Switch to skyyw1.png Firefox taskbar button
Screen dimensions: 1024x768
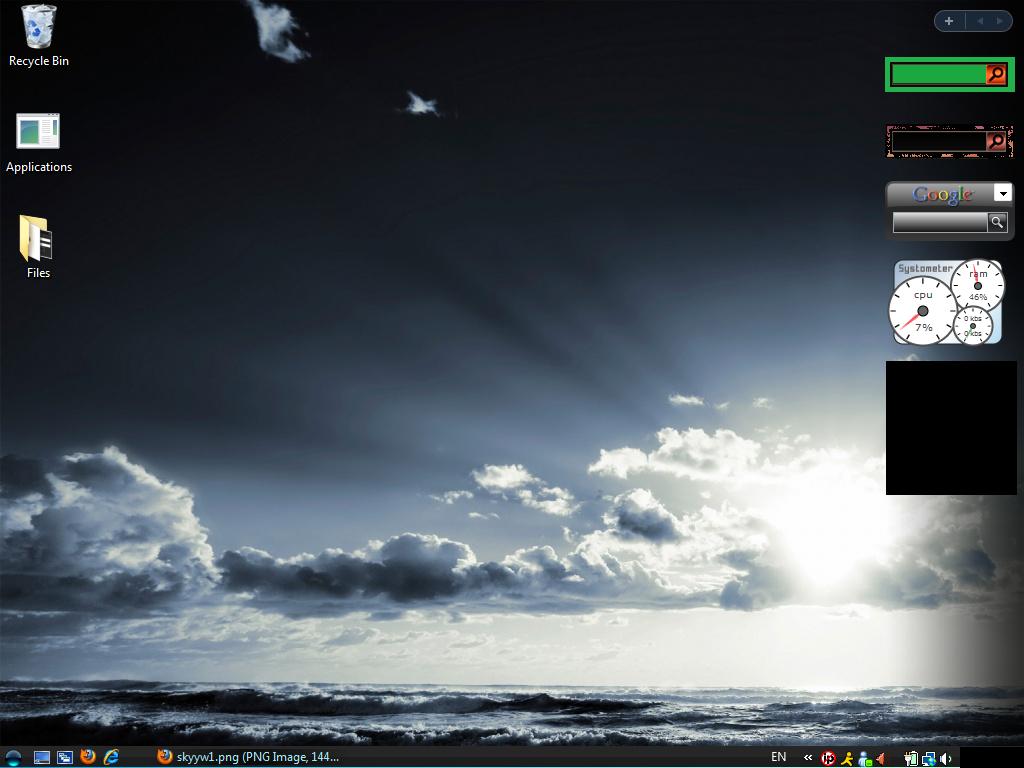(248, 757)
